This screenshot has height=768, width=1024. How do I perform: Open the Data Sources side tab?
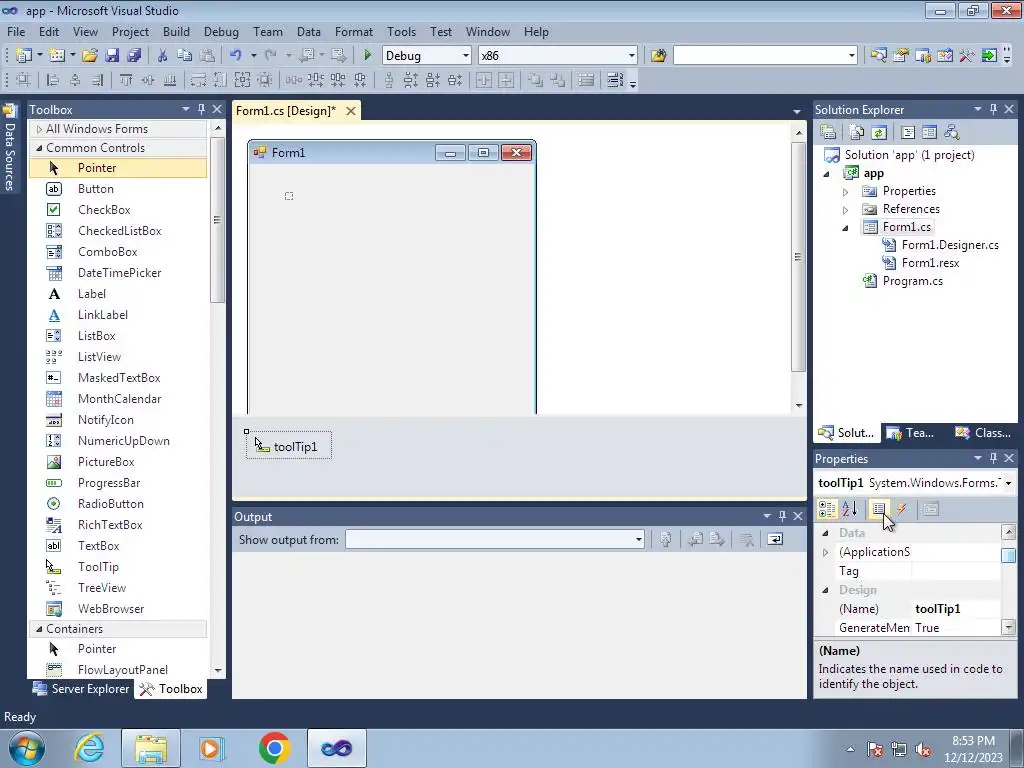pyautogui.click(x=9, y=148)
